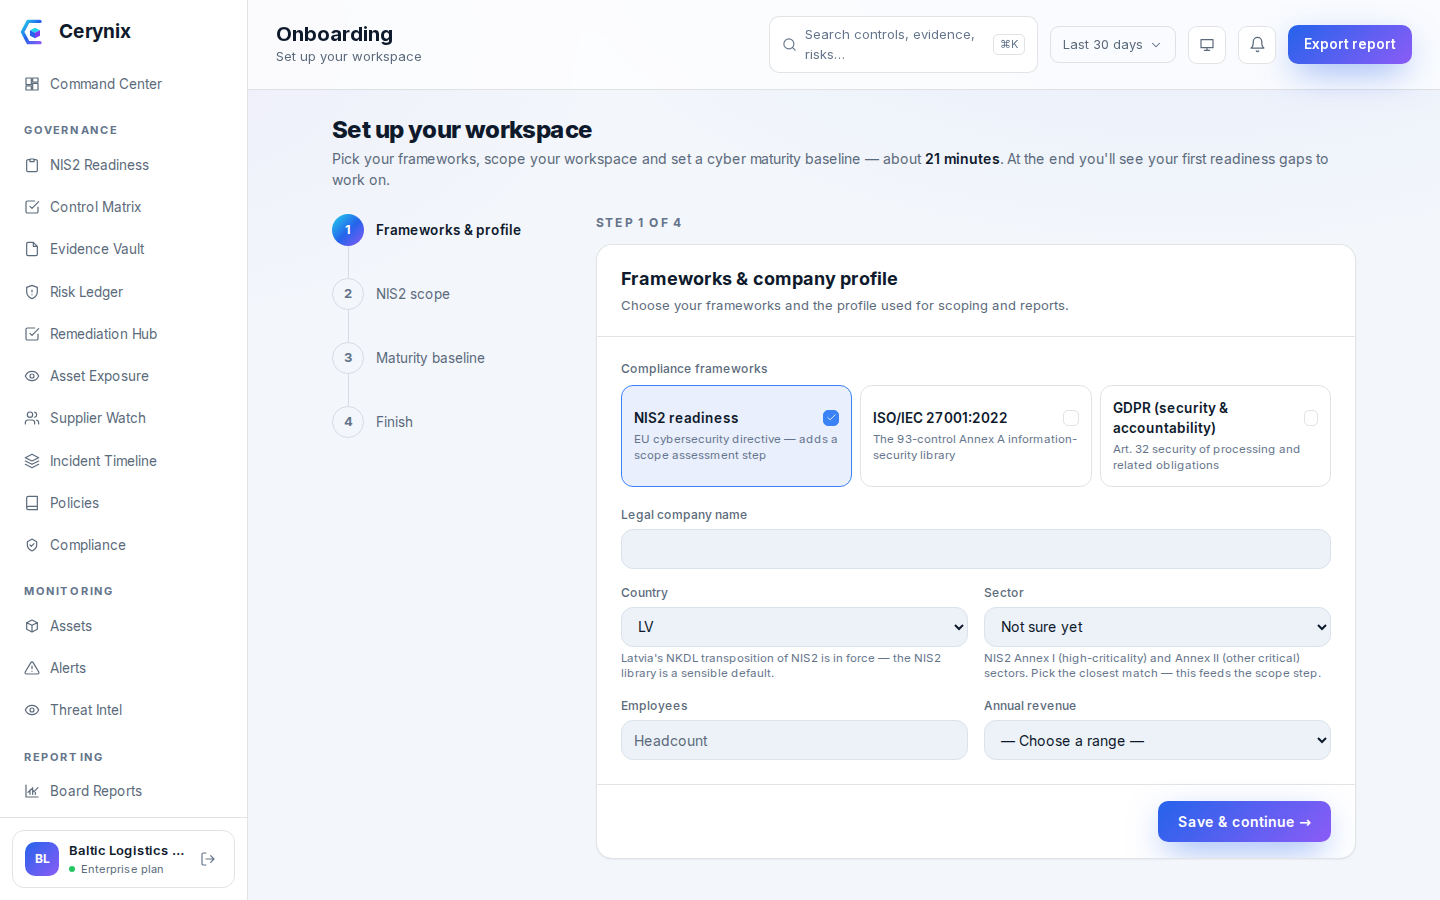The width and height of the screenshot is (1440, 900).
Task: Click the Remediation Hub icon
Action: (x=32, y=334)
